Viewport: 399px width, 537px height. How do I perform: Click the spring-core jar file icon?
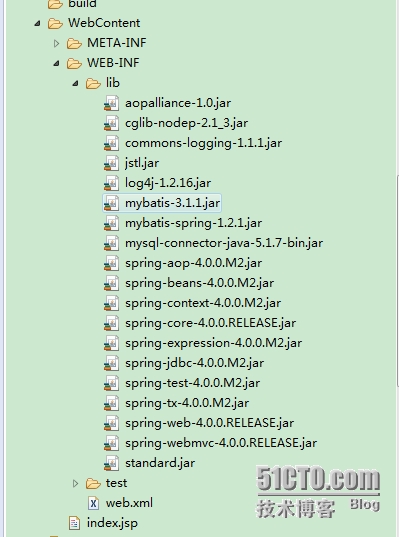pyautogui.click(x=111, y=323)
